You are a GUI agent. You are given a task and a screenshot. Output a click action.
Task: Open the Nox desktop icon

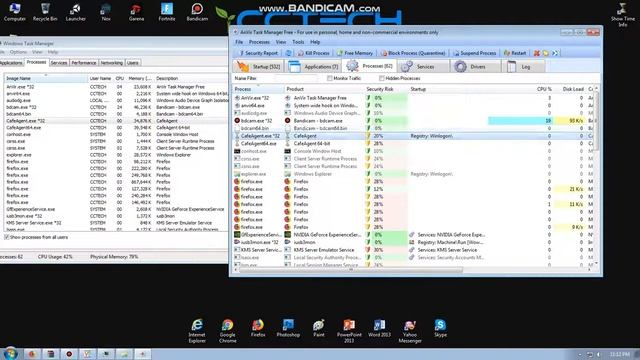(x=106, y=12)
